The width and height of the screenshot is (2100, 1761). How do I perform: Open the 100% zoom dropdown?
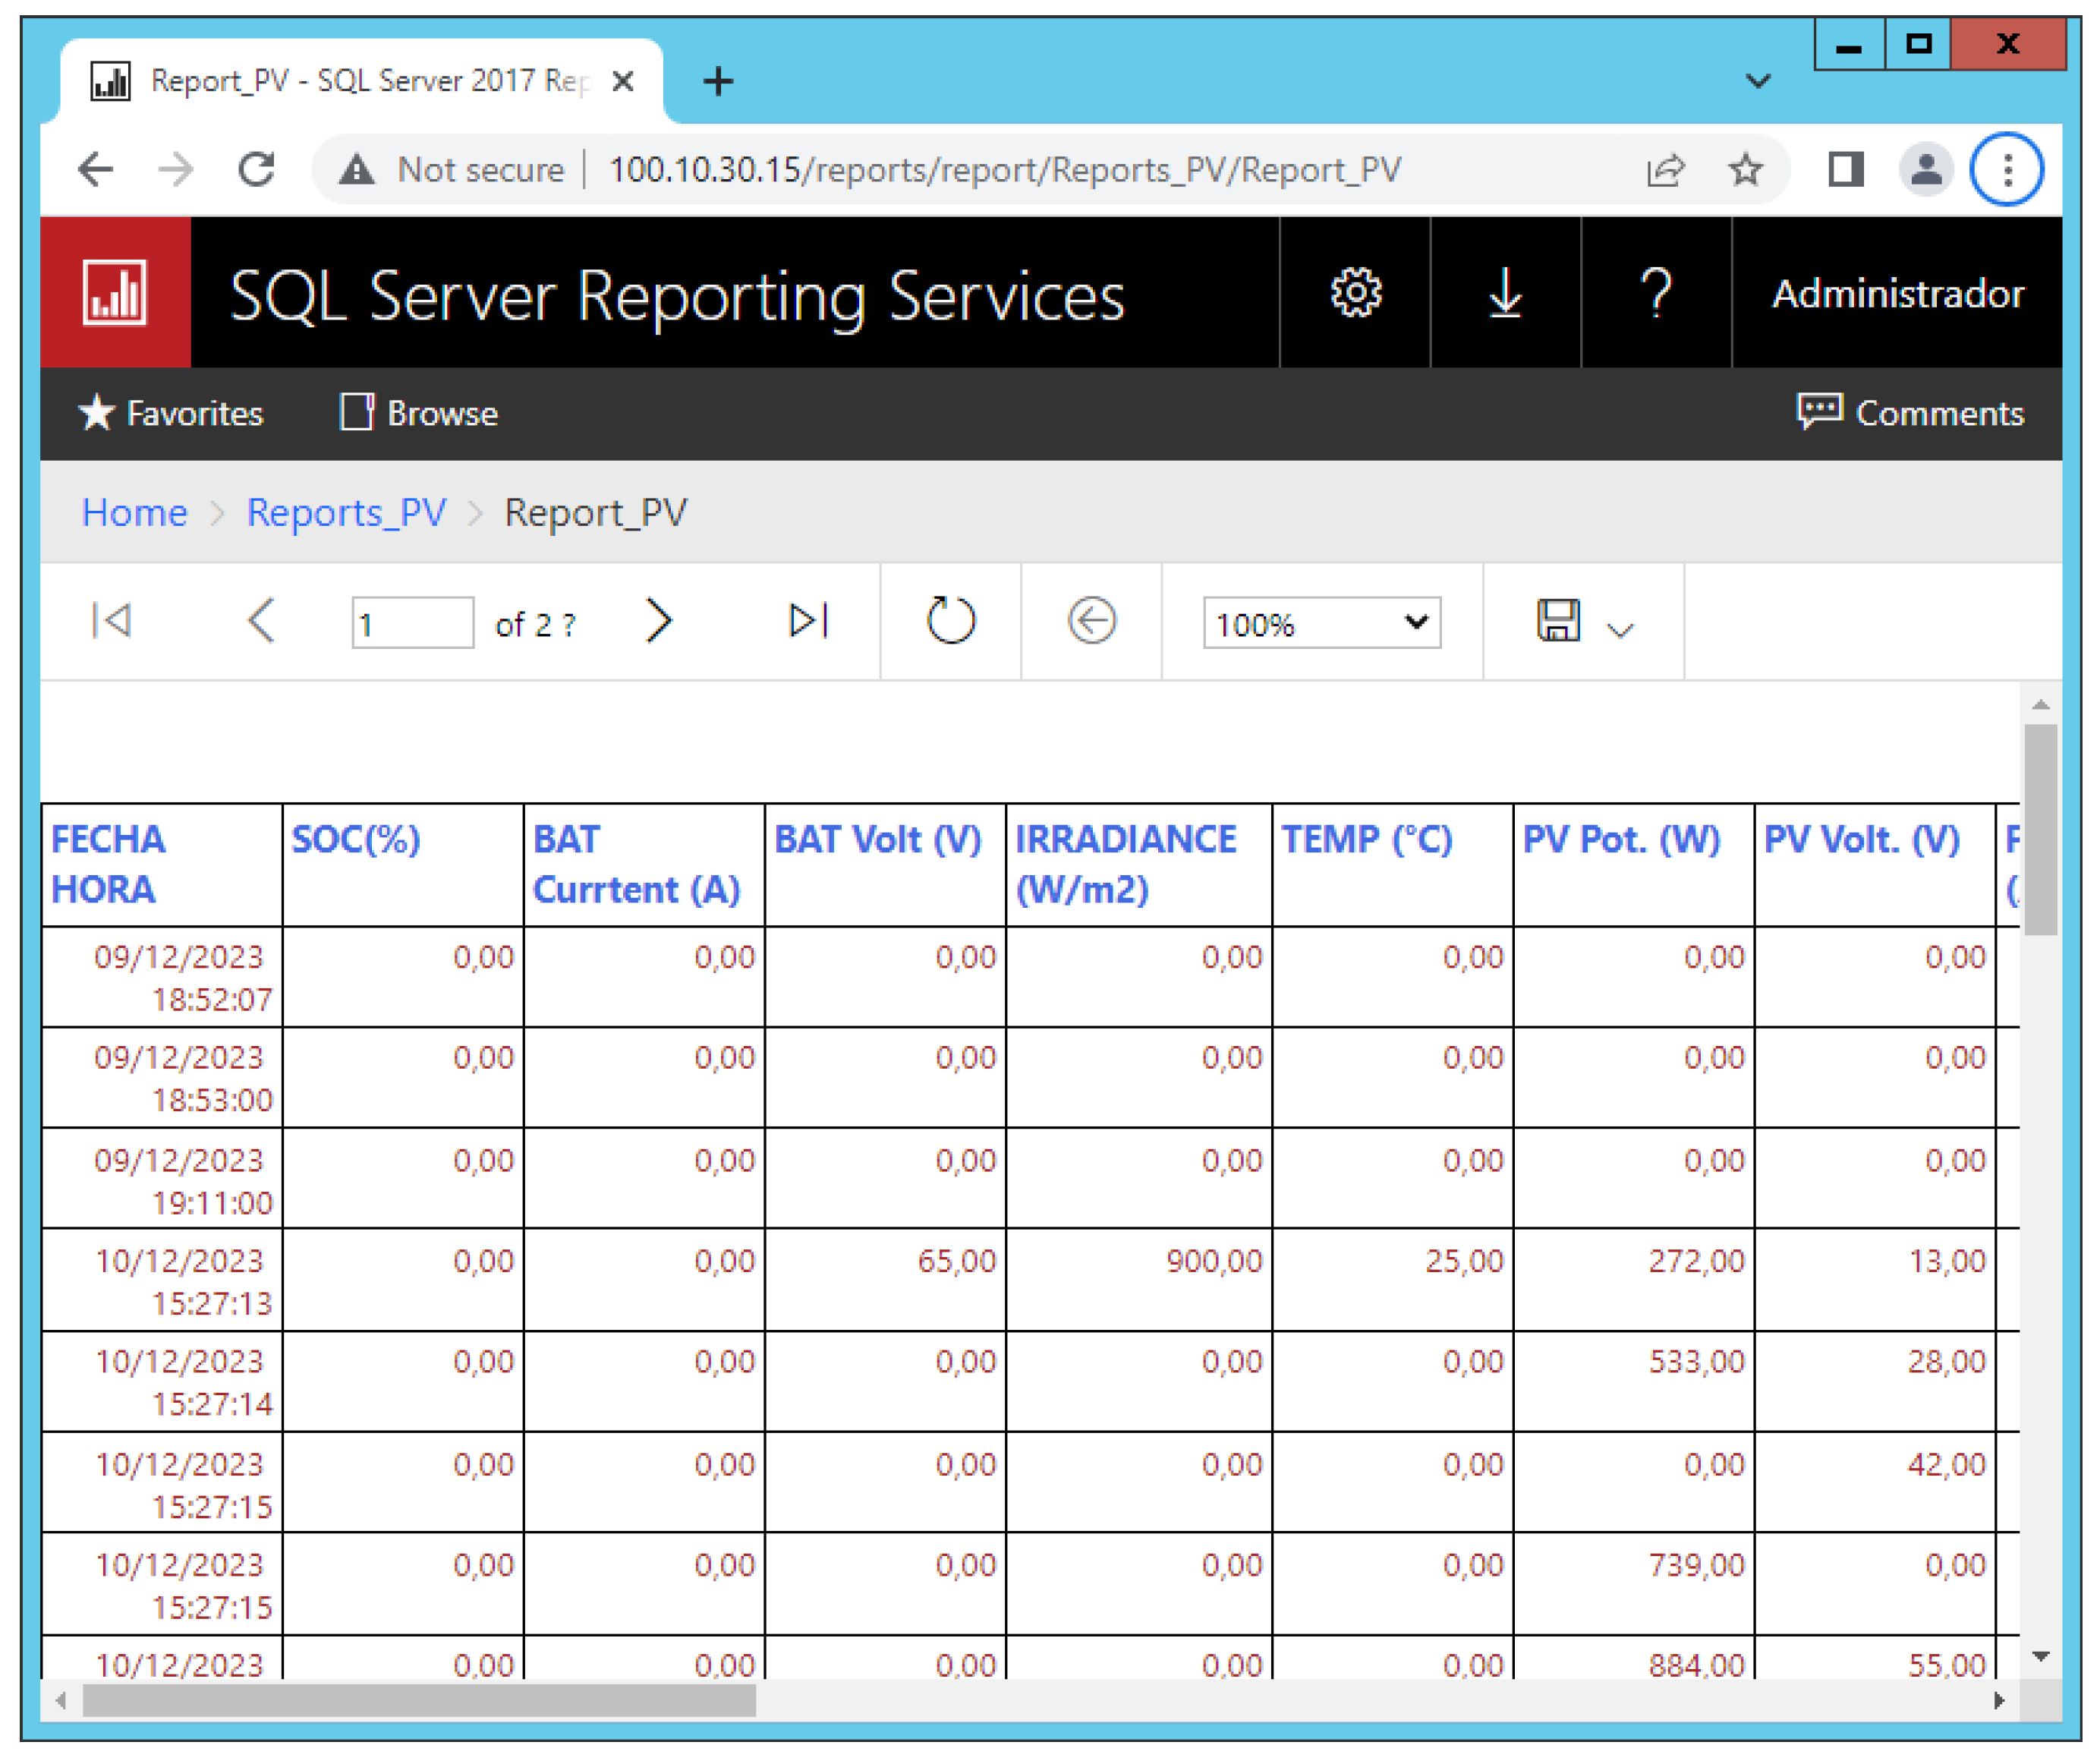[1321, 624]
